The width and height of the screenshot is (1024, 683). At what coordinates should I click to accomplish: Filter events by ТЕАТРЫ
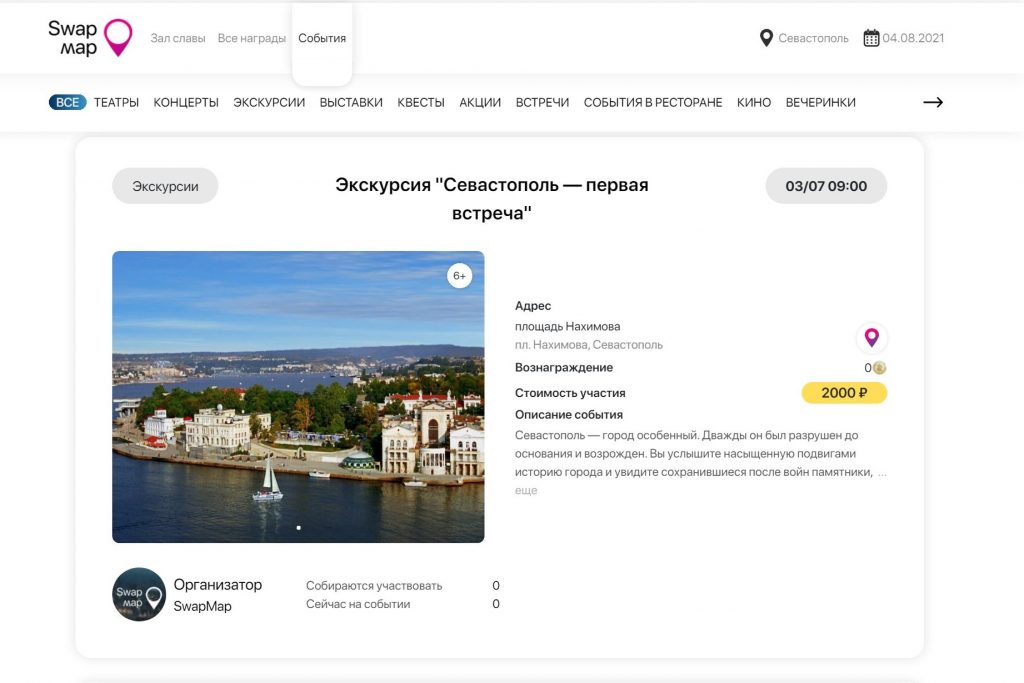(116, 103)
